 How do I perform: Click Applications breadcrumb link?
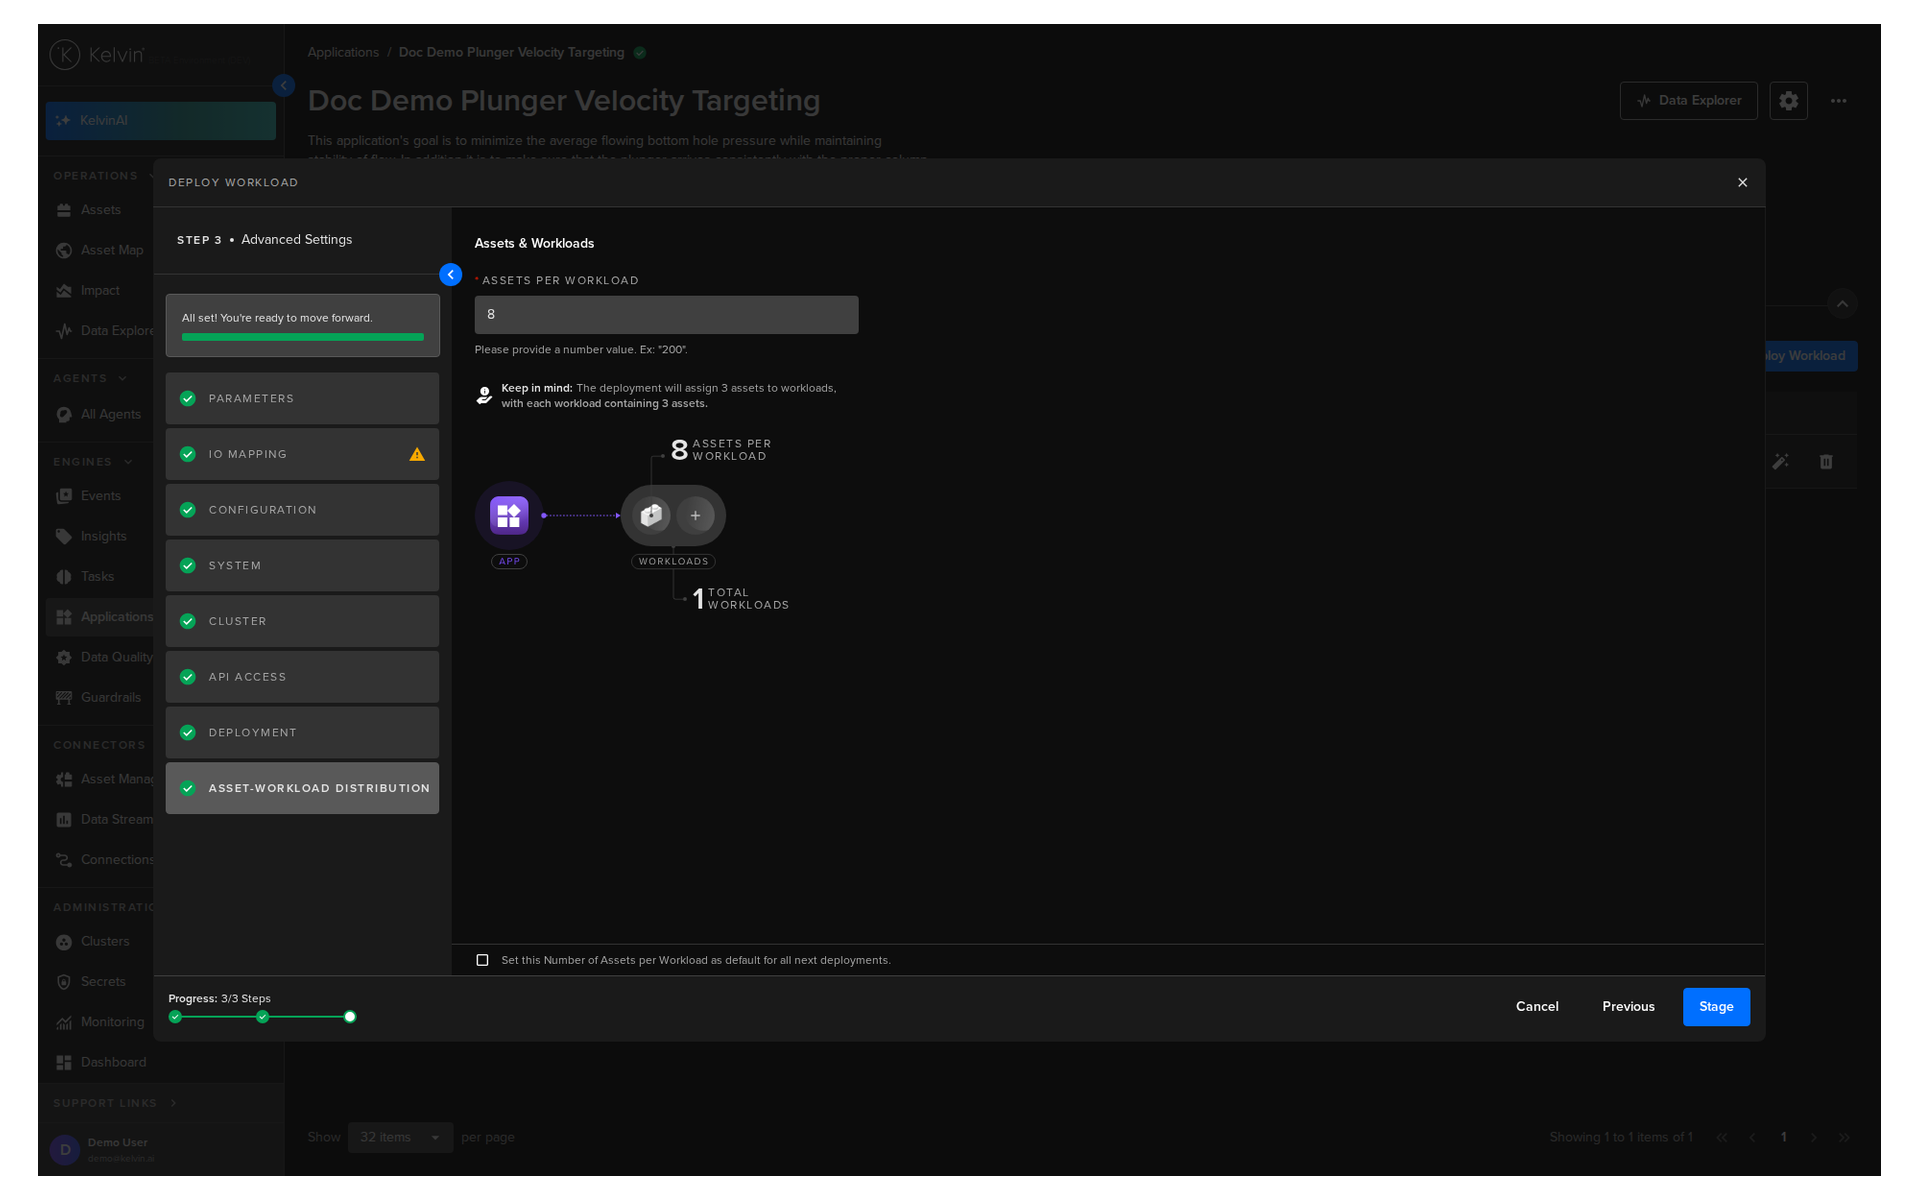pyautogui.click(x=343, y=52)
